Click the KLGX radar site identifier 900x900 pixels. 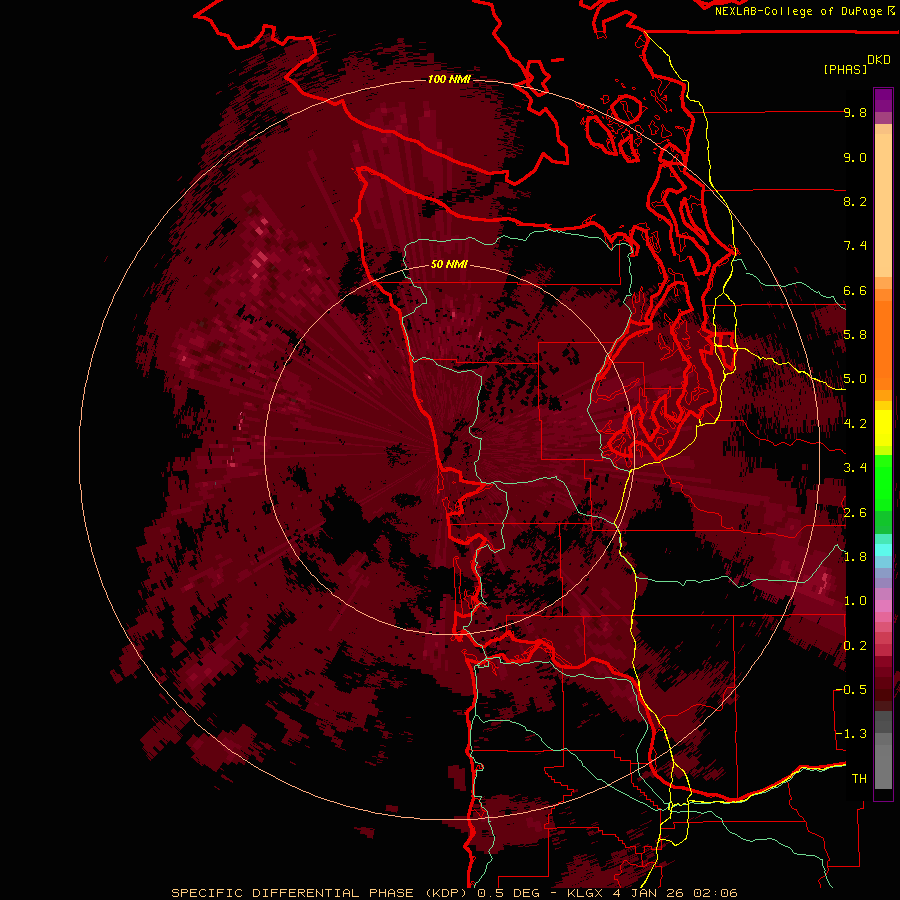click(x=585, y=893)
